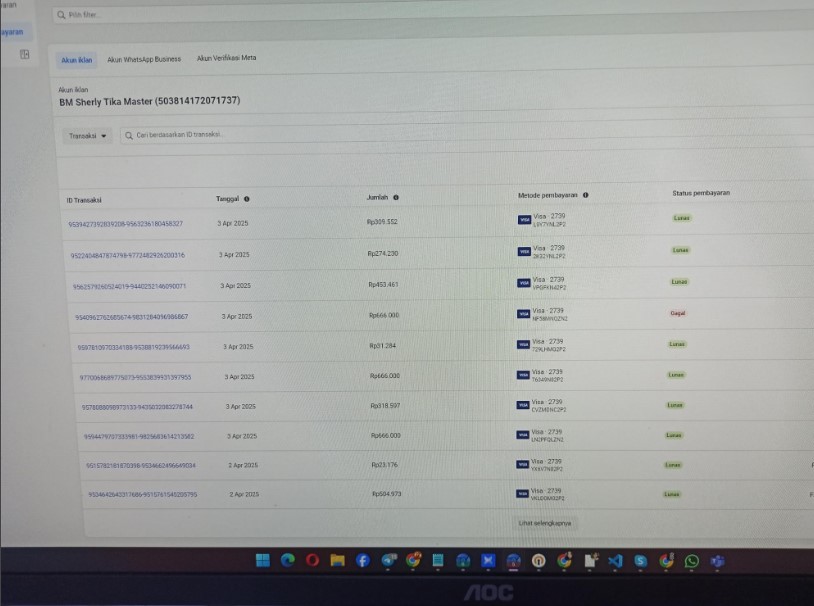Click the info icon beside Tanggal header
Viewport: 814px width, 606px height.
[x=246, y=199]
